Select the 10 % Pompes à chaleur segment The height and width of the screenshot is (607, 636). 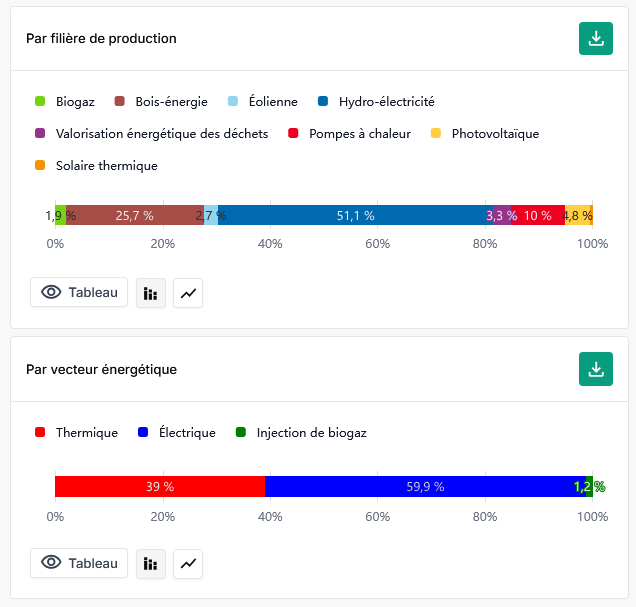pyautogui.click(x=538, y=215)
